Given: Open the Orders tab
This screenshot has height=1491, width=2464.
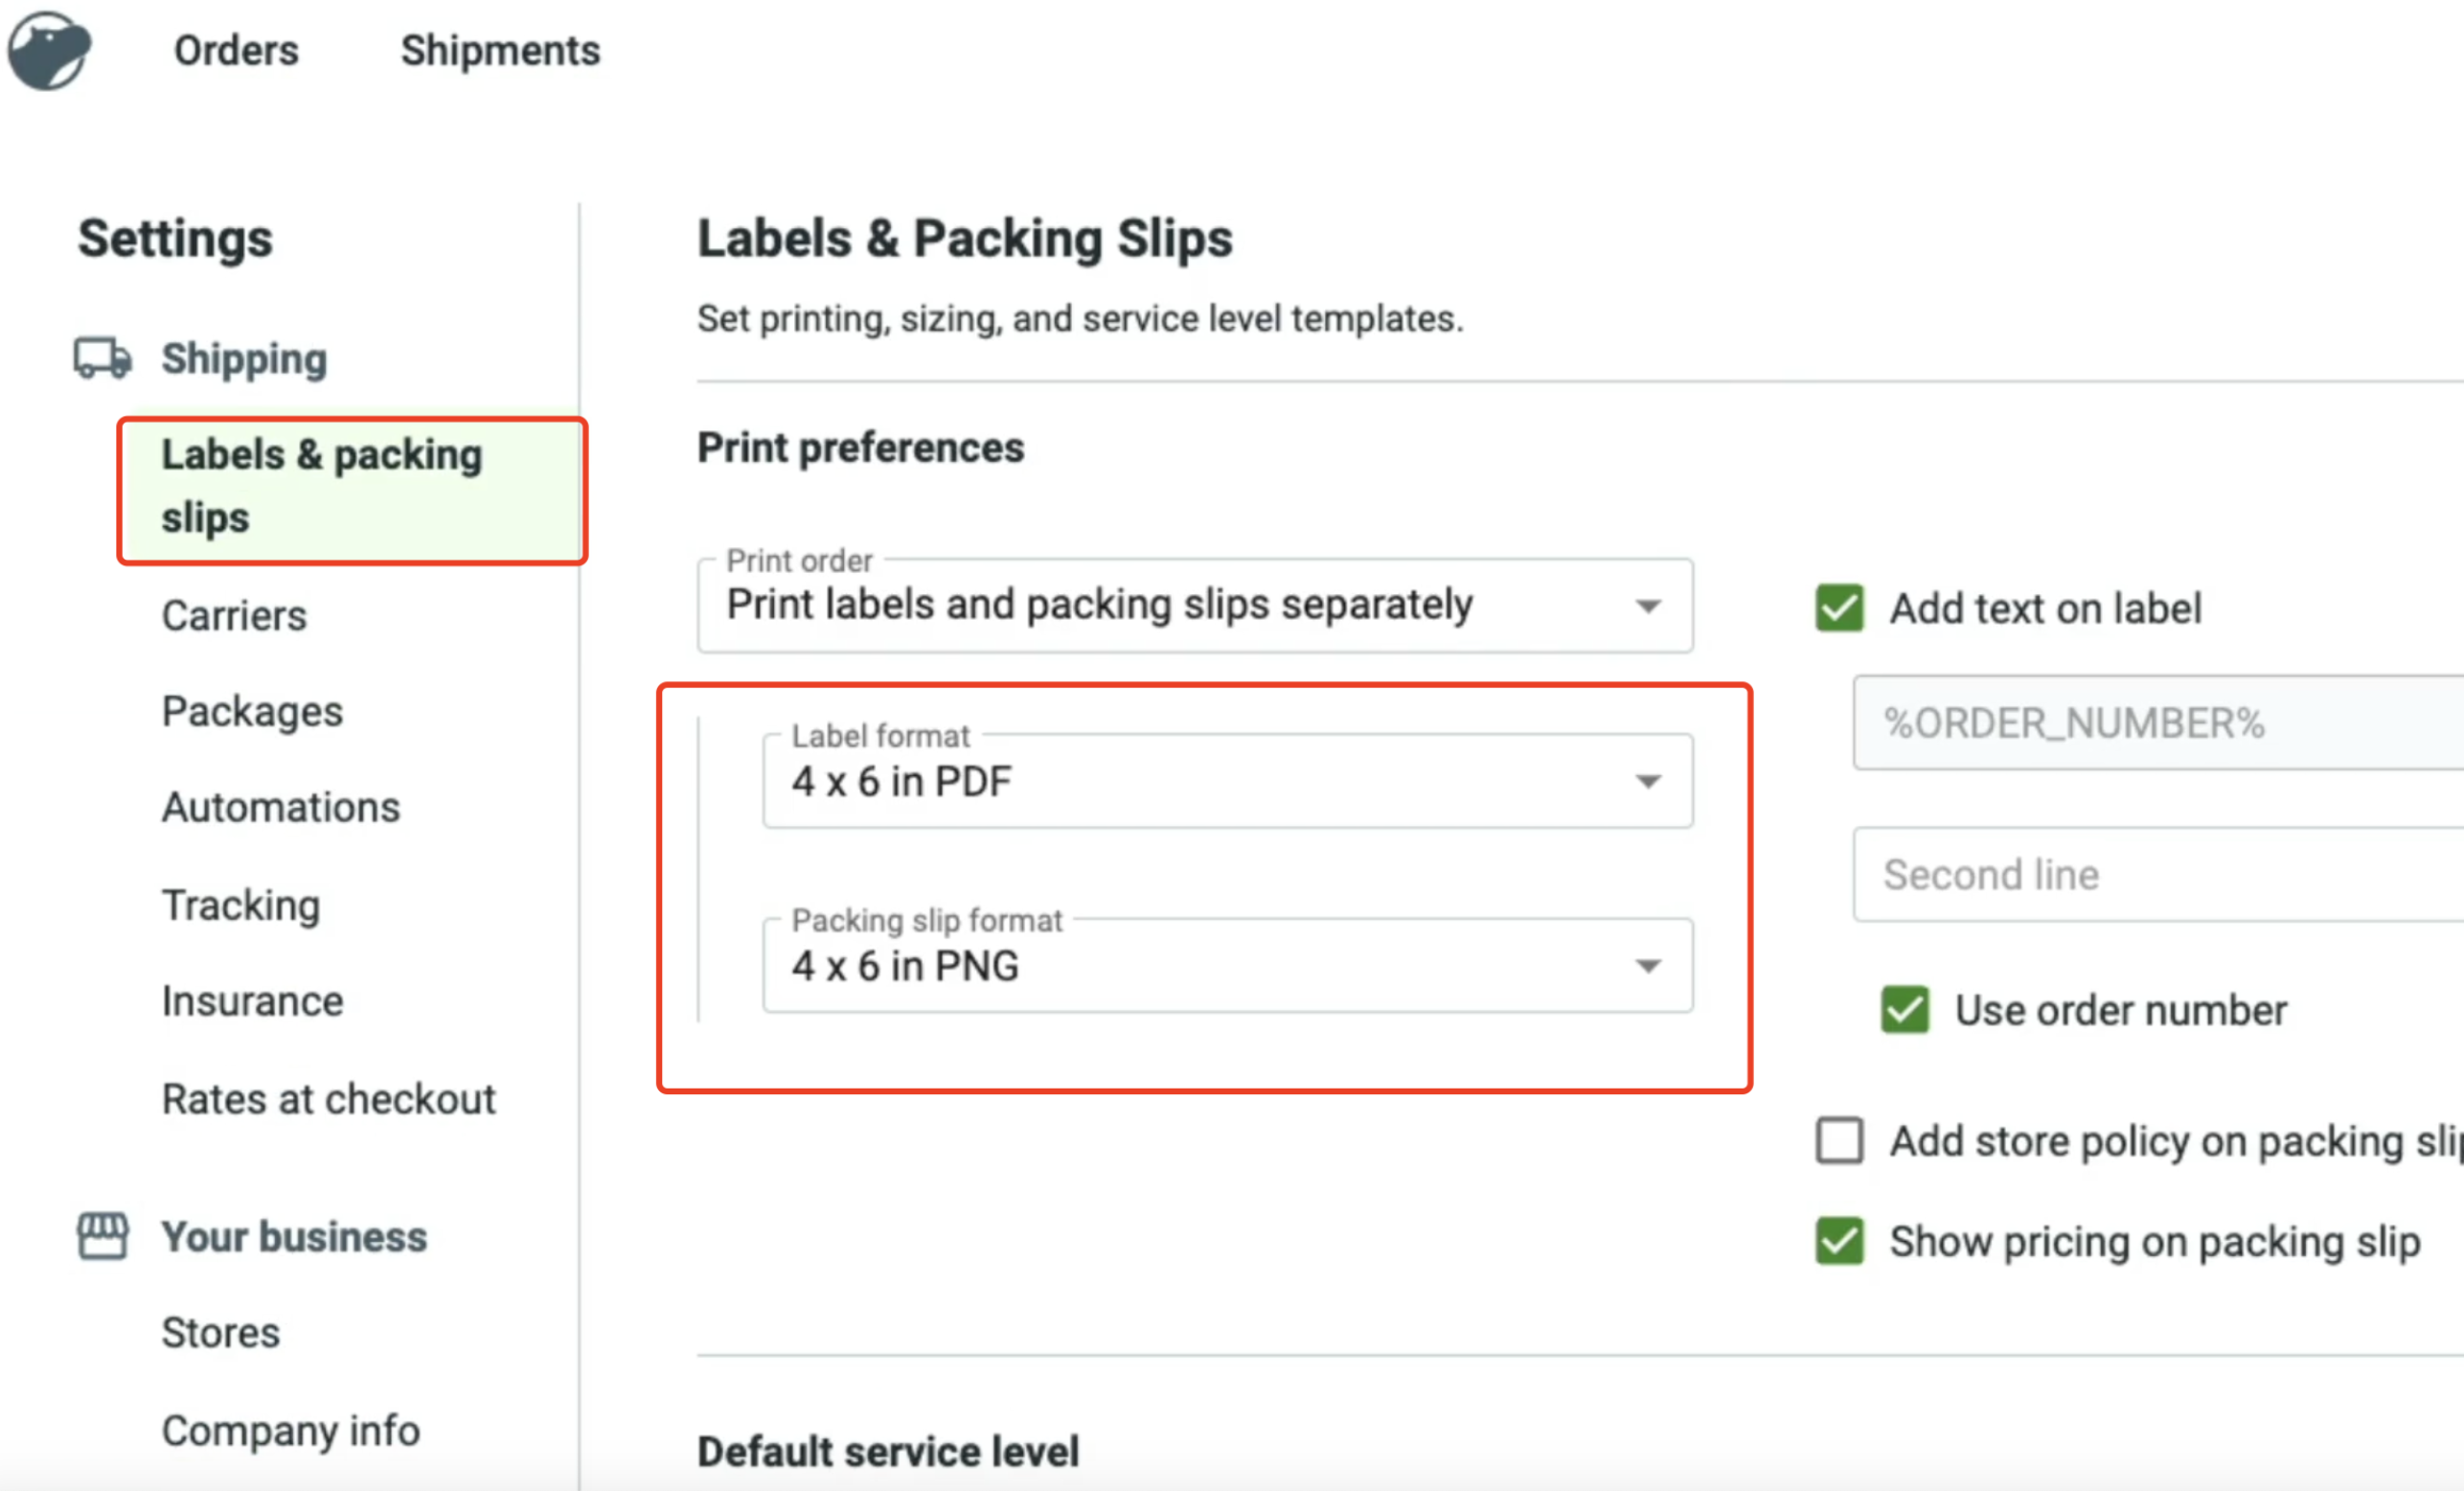Looking at the screenshot, I should click(x=236, y=50).
